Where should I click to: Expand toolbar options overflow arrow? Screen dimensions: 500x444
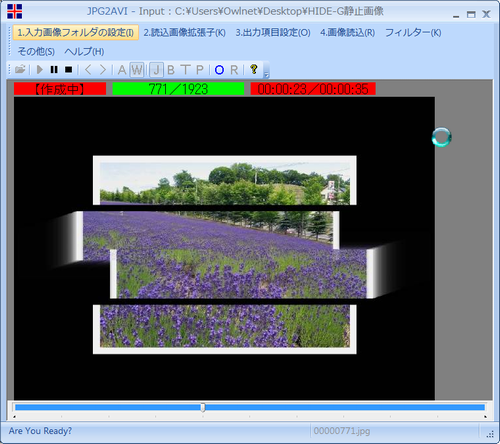[x=266, y=70]
